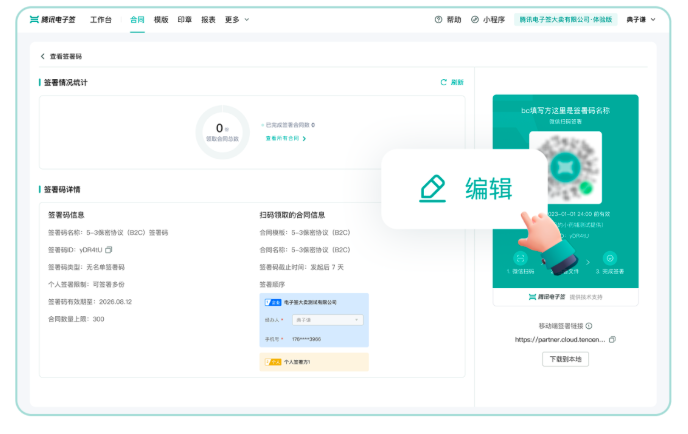Open the 模板 tab
688x434 pixels.
(x=161, y=20)
